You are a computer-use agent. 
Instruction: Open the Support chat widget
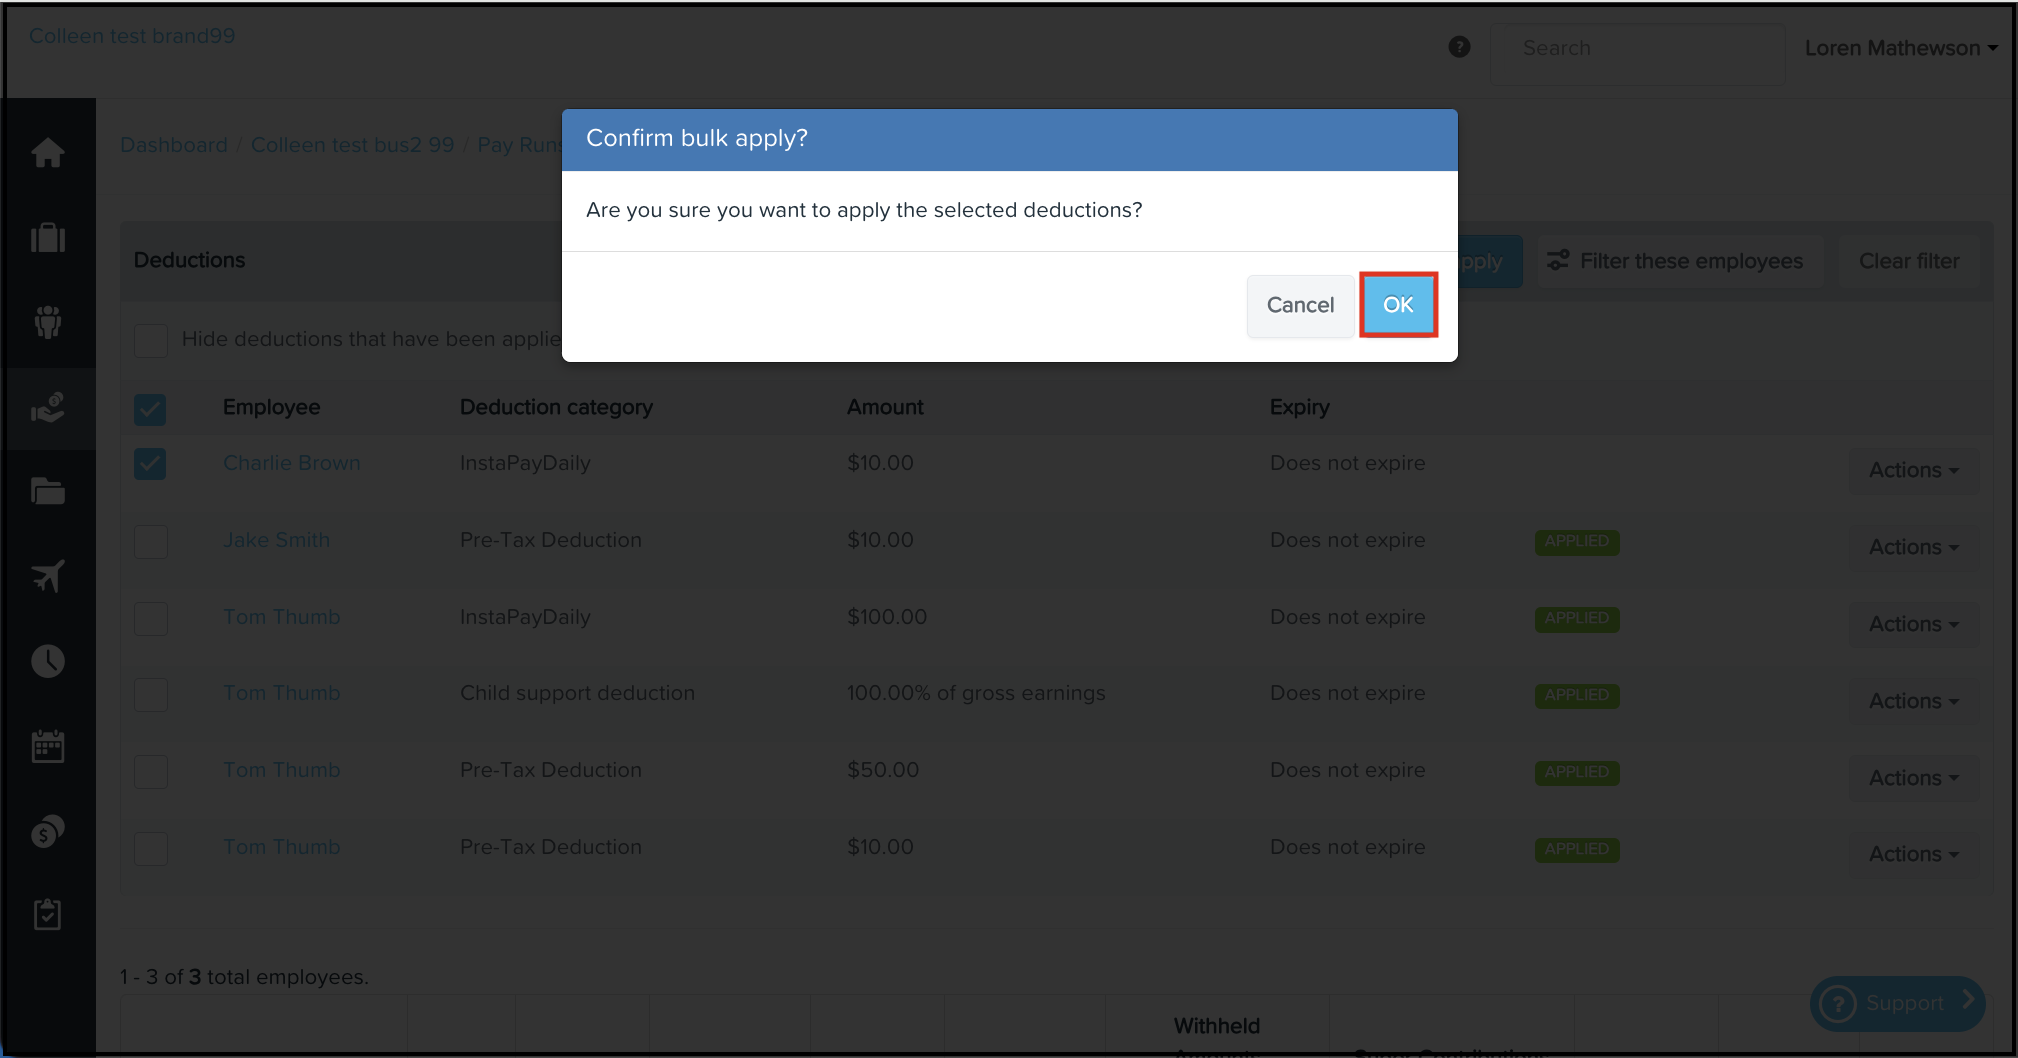[1896, 1003]
